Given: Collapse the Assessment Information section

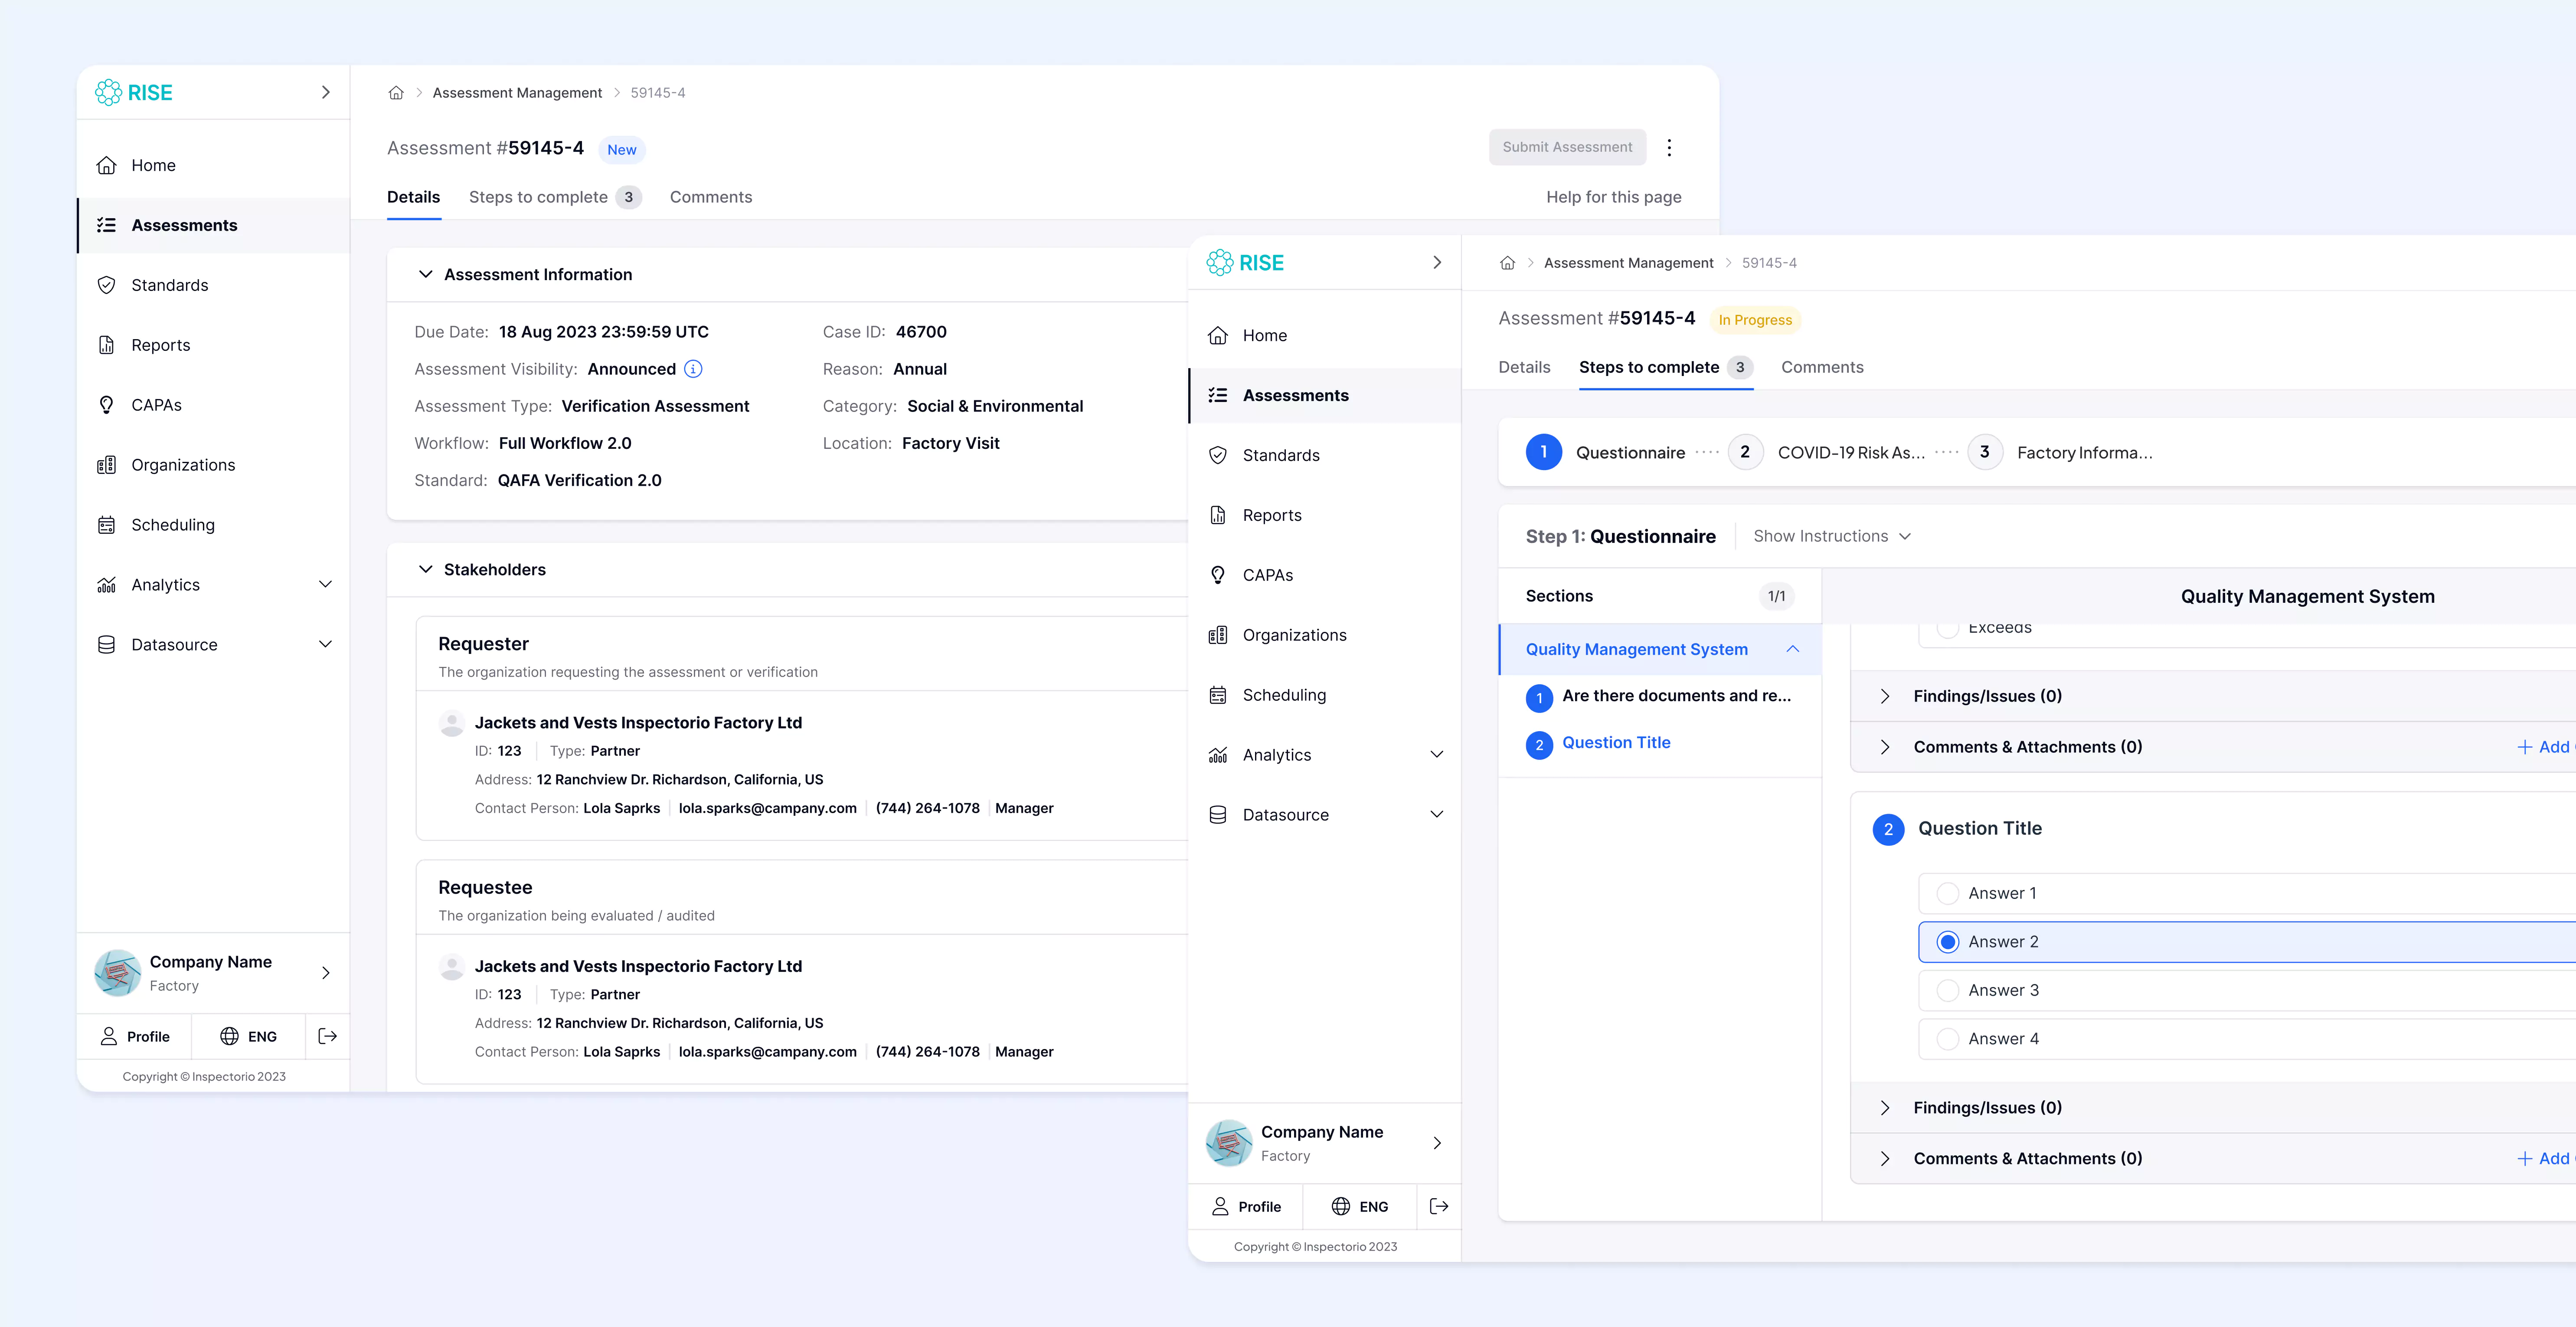Looking at the screenshot, I should click(x=426, y=274).
